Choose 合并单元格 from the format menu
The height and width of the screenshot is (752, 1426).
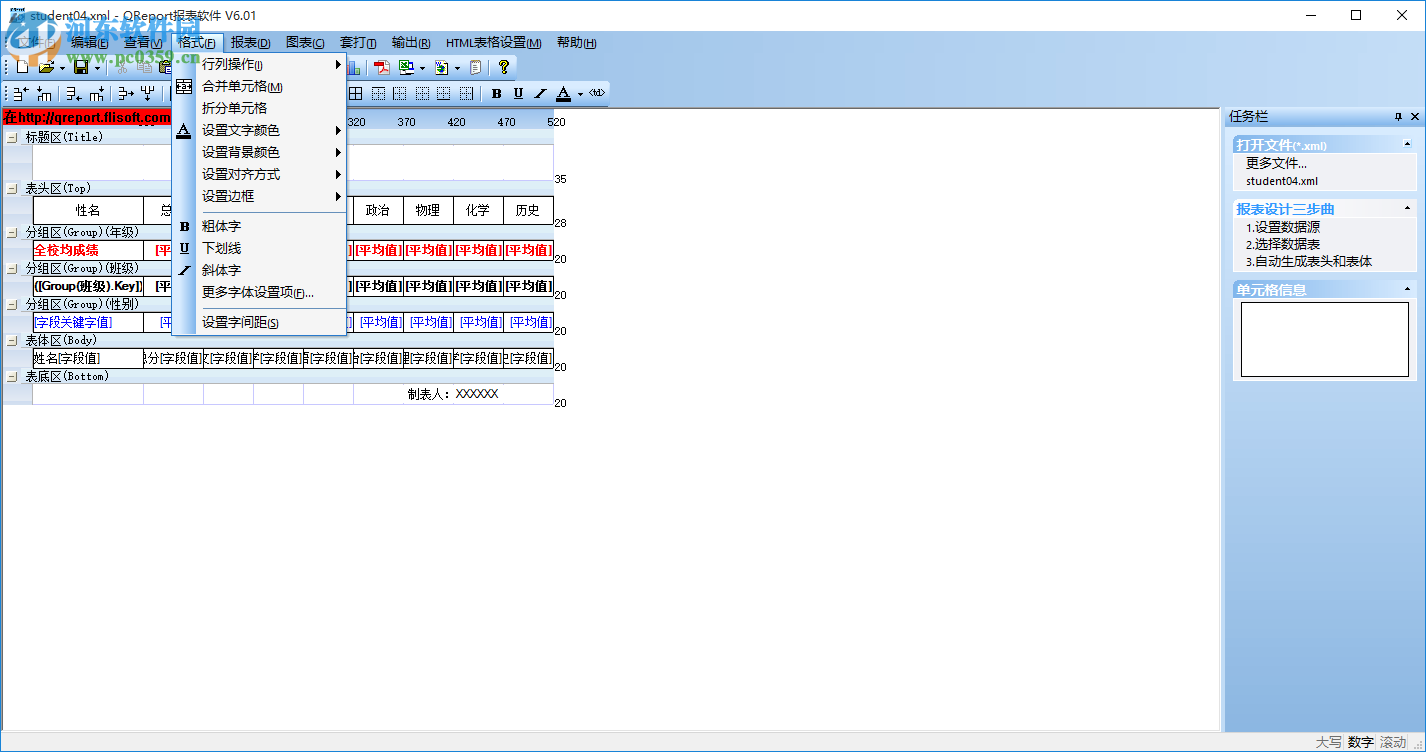[243, 87]
